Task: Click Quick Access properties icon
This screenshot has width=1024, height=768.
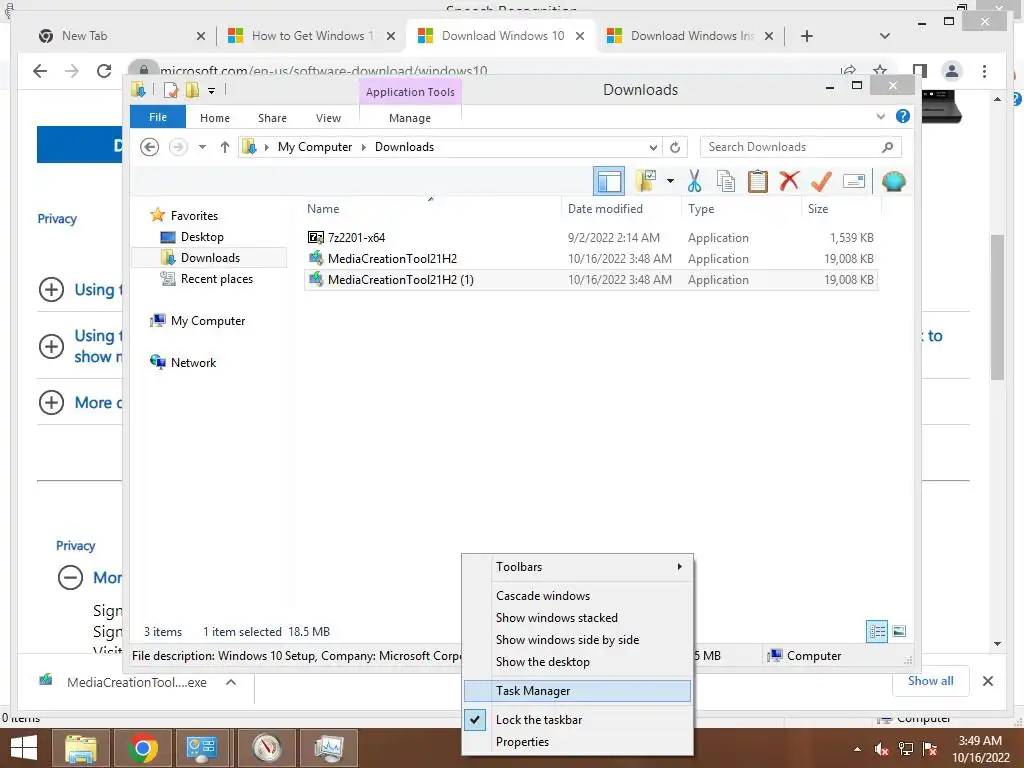Action: (x=171, y=90)
